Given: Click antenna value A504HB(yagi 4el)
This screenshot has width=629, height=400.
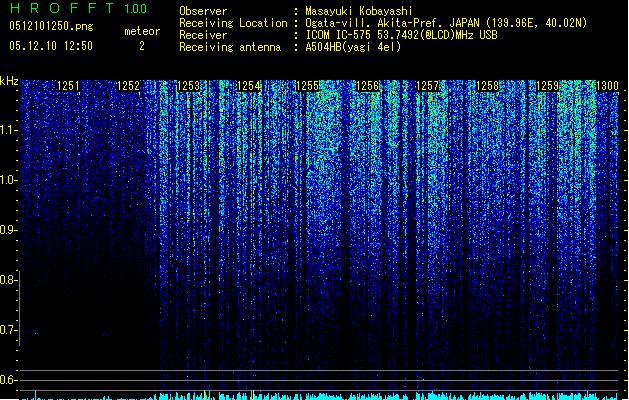Looking at the screenshot, I should (353, 47).
